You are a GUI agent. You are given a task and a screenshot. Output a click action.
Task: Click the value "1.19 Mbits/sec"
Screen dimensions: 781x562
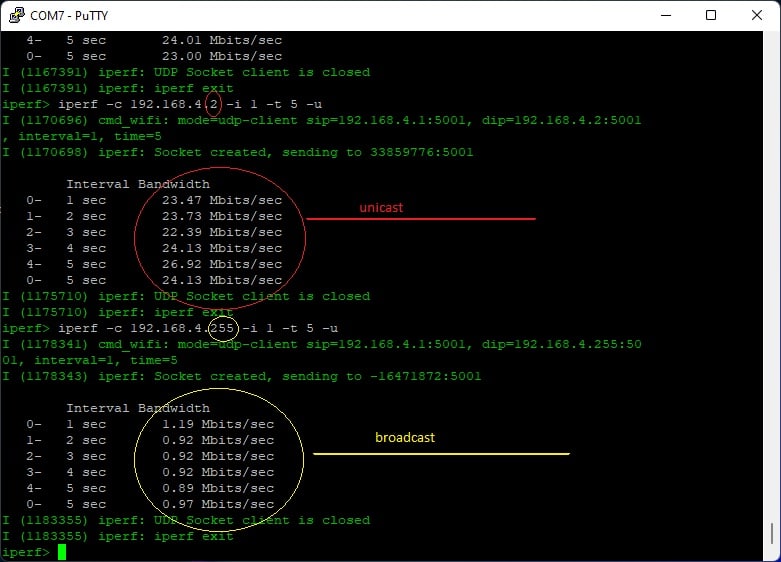[218, 424]
